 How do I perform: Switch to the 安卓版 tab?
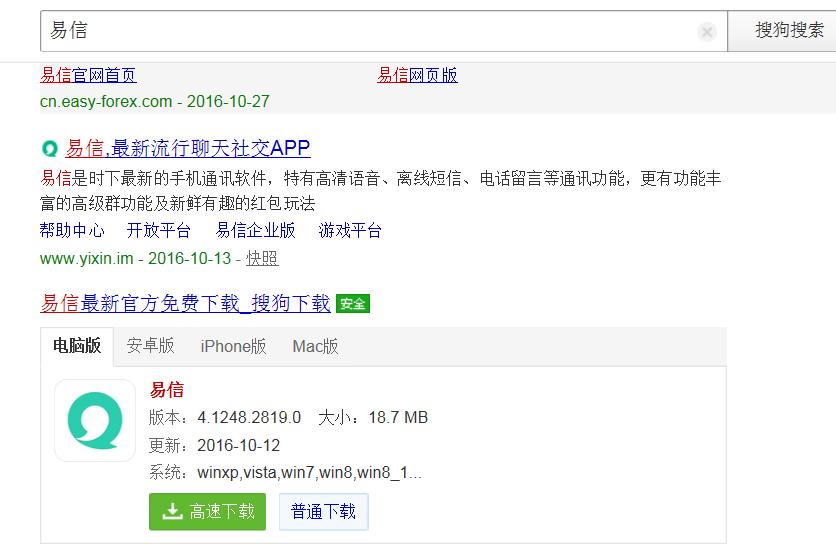[150, 346]
